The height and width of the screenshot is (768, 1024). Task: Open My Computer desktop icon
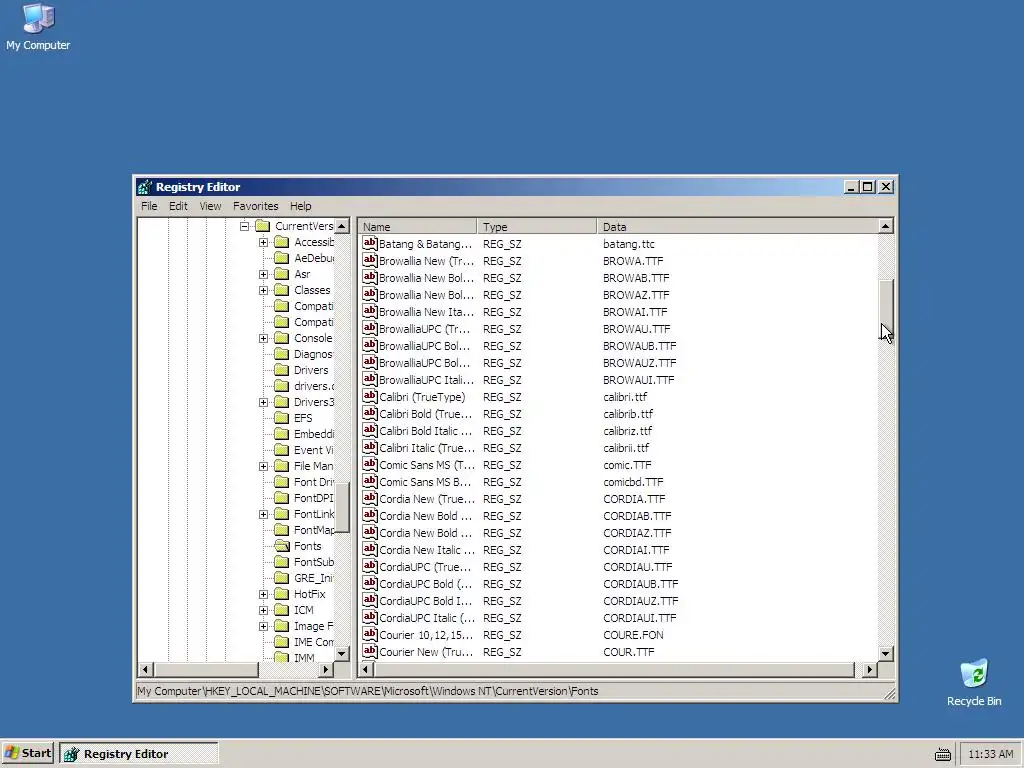pos(38,27)
